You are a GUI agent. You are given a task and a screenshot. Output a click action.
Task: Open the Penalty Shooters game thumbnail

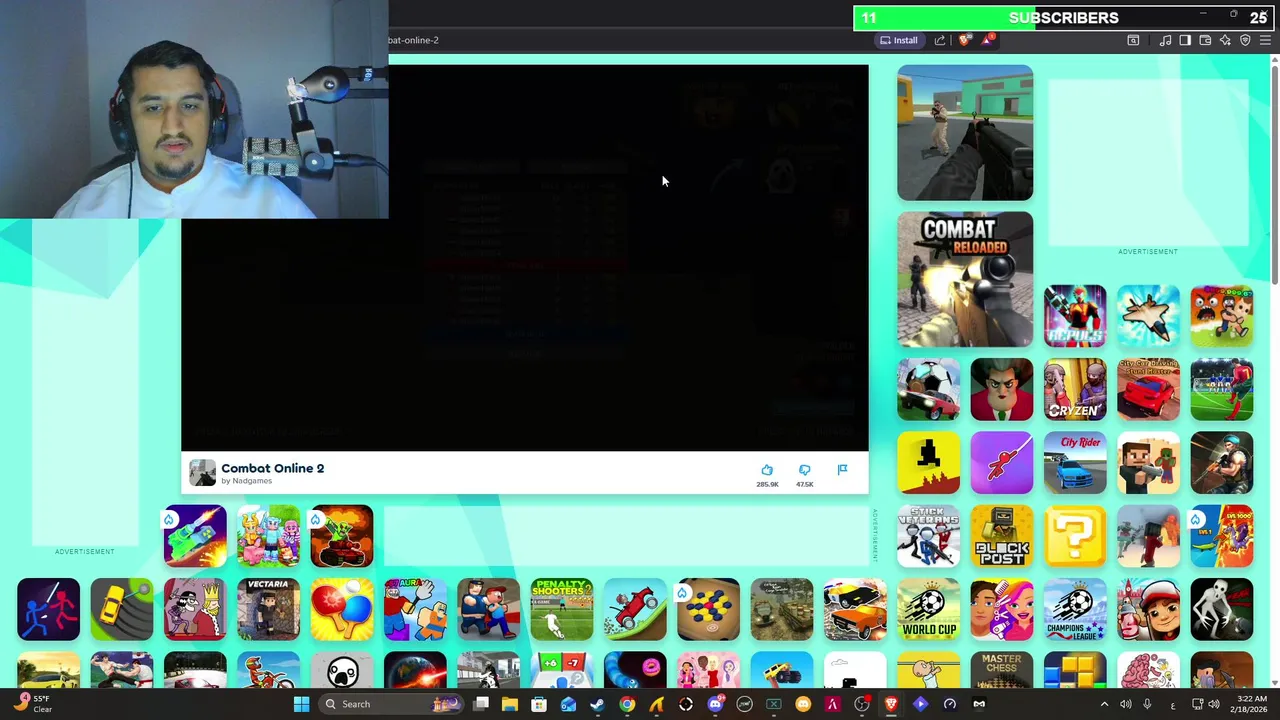[562, 609]
